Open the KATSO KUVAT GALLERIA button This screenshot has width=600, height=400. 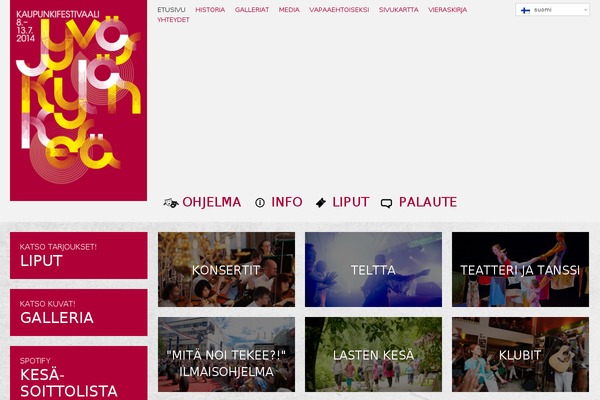(x=78, y=312)
